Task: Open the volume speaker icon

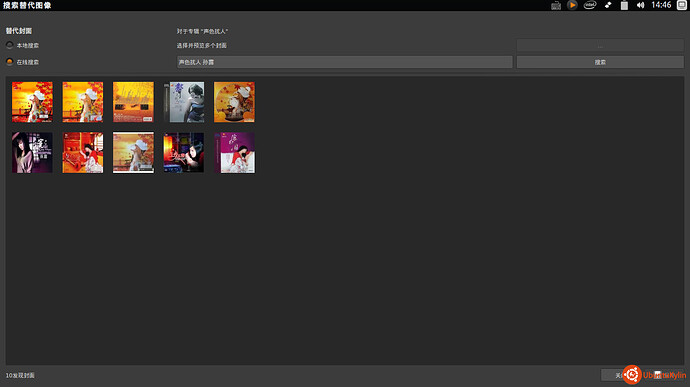Action: (640, 5)
